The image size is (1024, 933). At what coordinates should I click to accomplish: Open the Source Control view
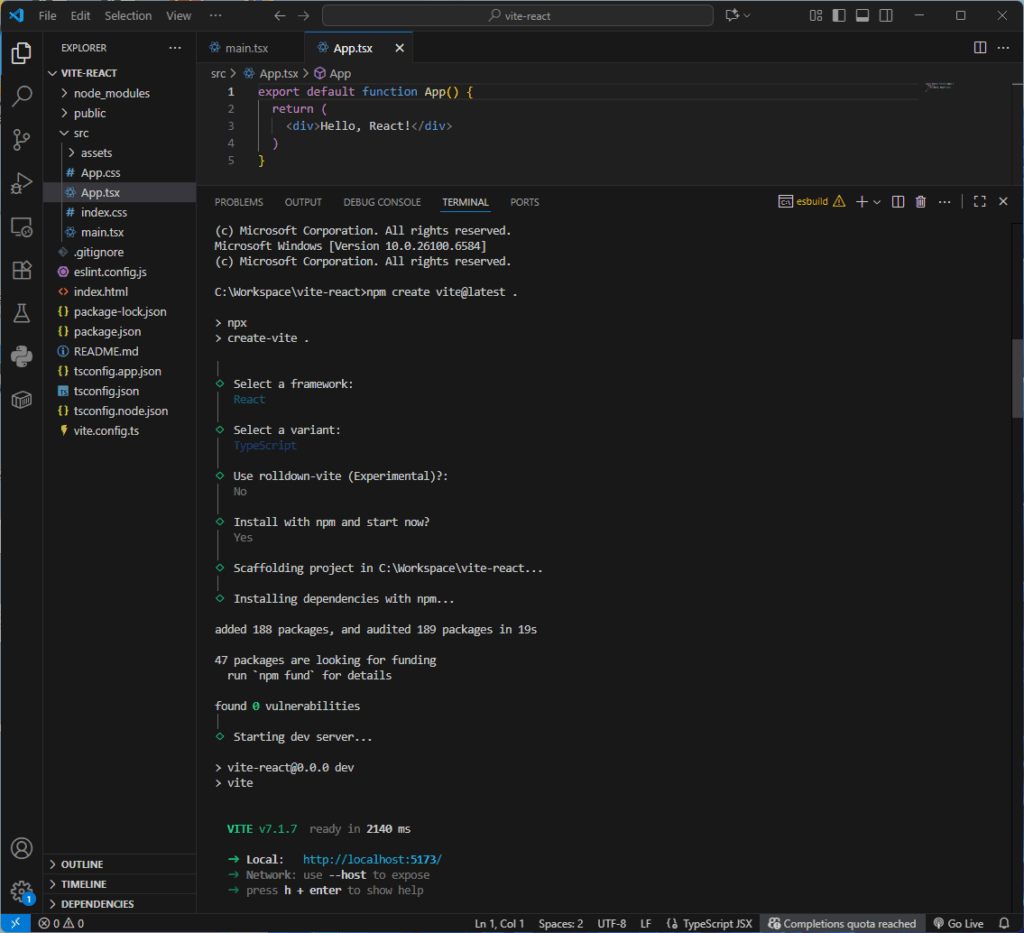coord(21,140)
